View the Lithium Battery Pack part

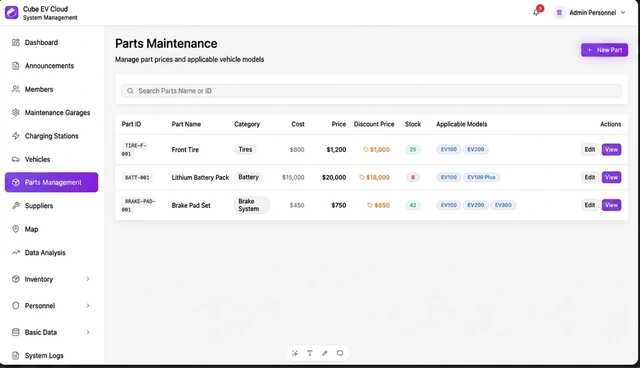click(x=611, y=177)
